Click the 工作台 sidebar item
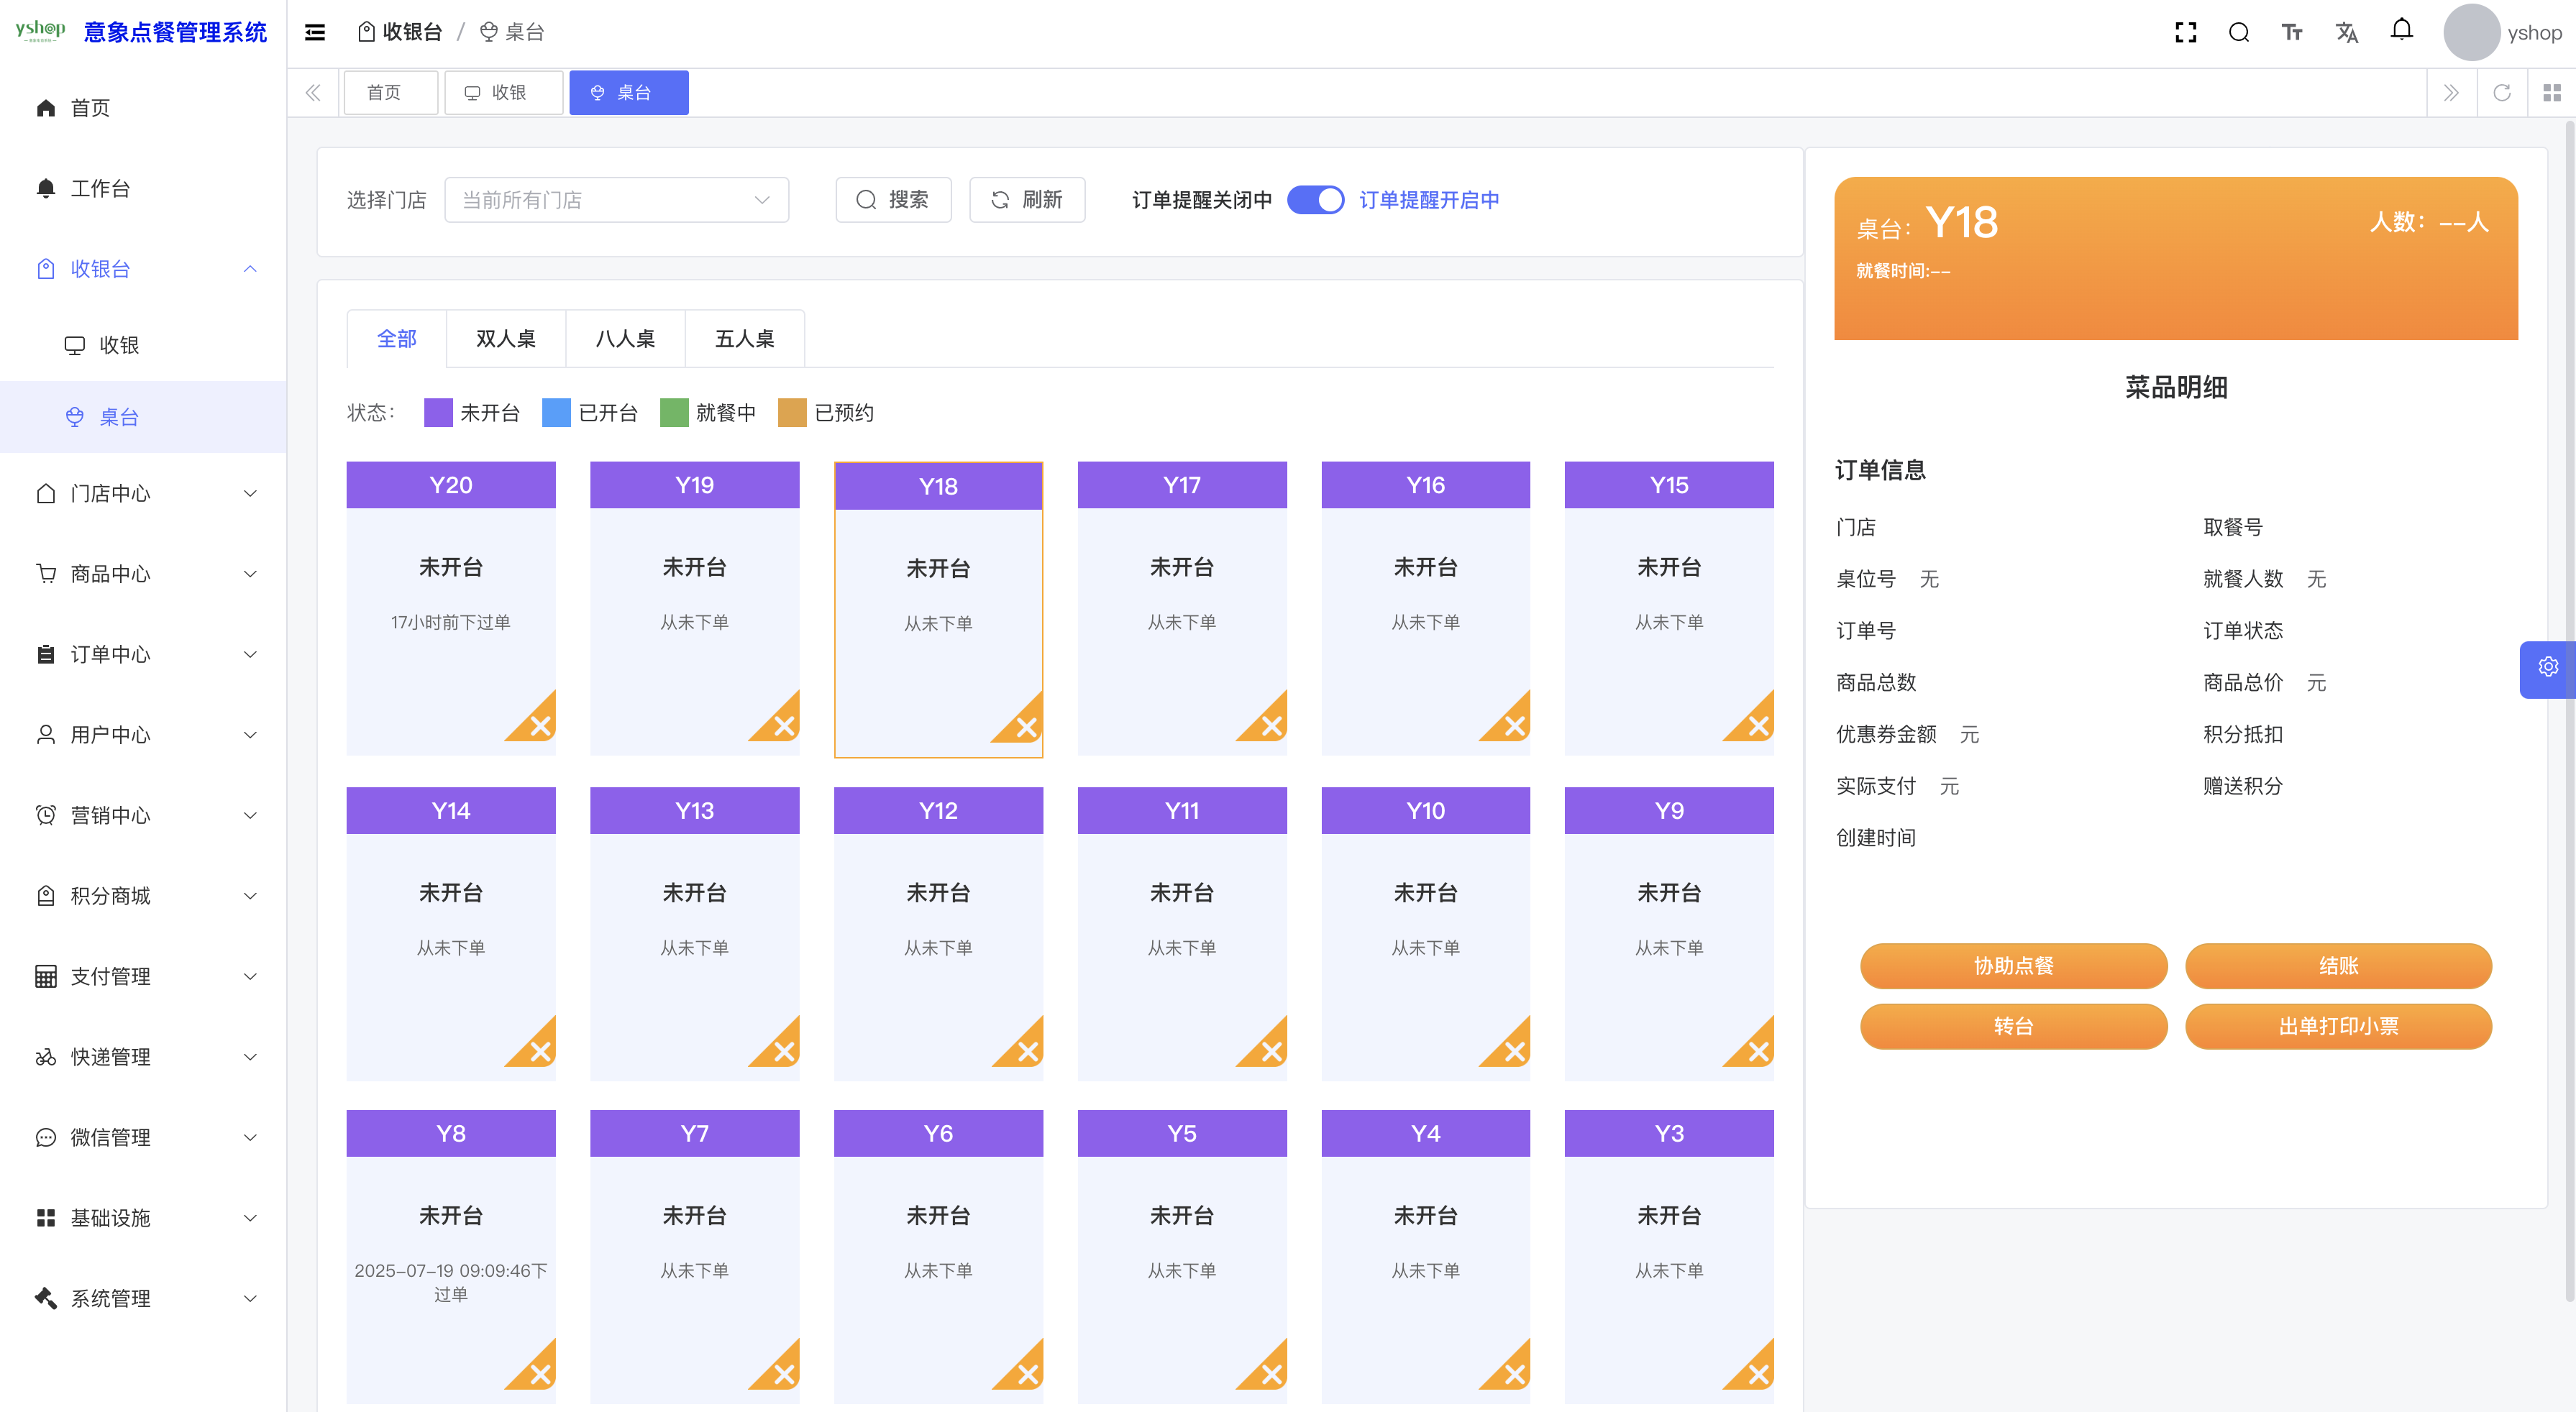Screen dimensions: 2576x1412 [100, 188]
